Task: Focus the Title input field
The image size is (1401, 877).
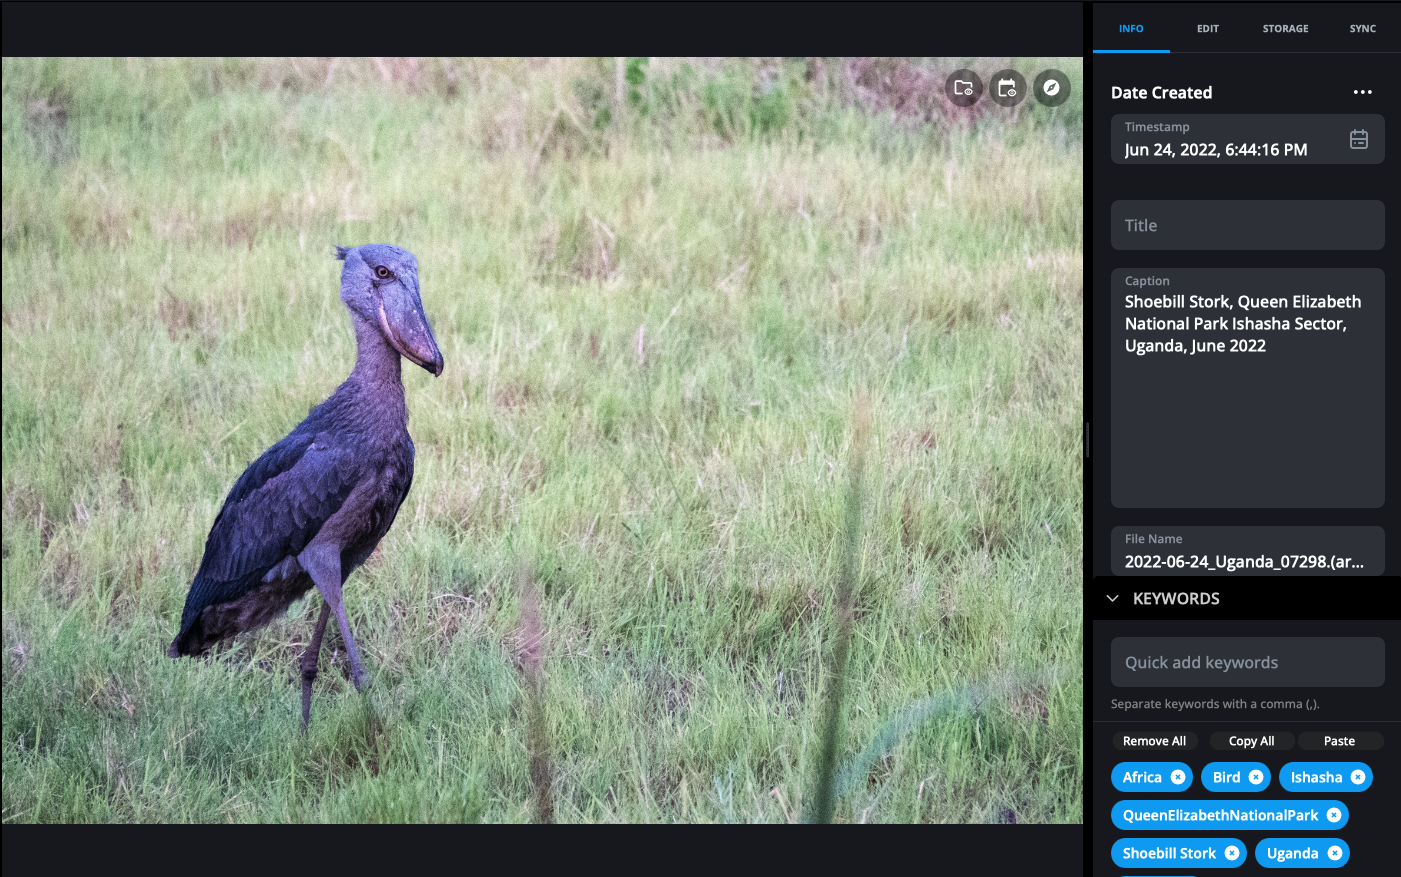Action: [1248, 225]
